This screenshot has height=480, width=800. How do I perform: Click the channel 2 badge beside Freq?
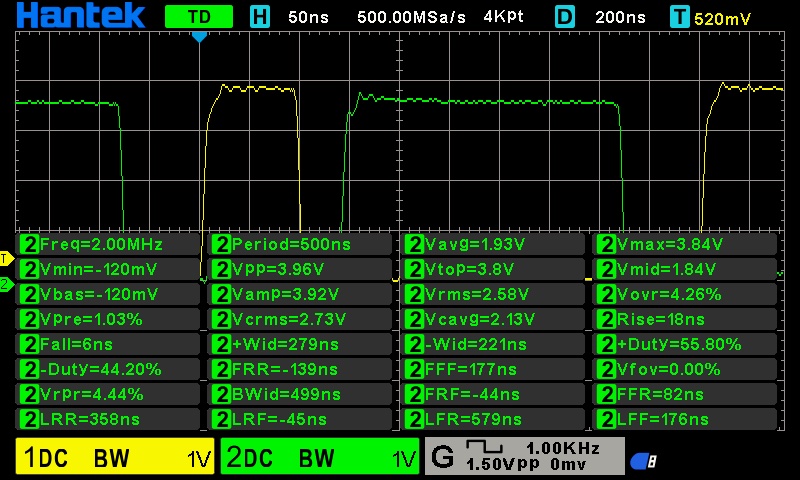[x=29, y=244]
